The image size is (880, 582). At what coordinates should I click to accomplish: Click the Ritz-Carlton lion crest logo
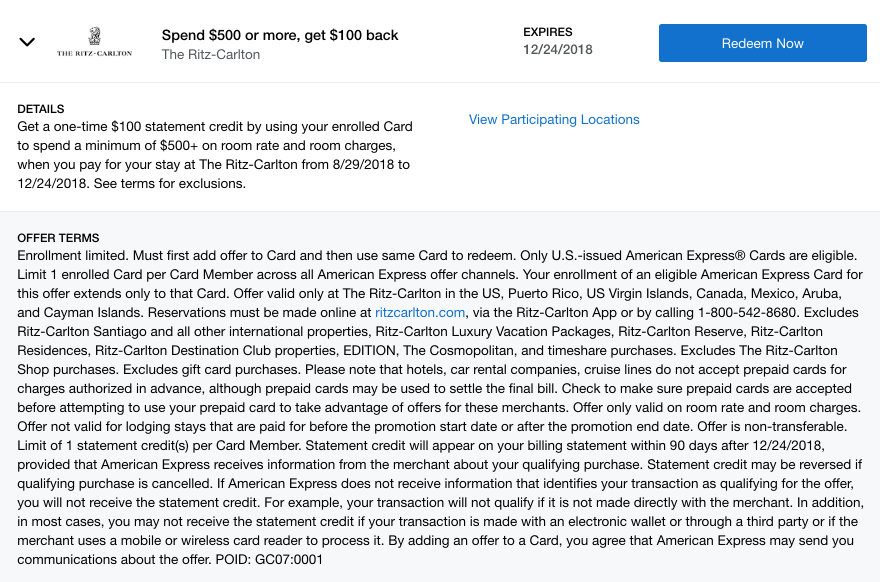93,35
